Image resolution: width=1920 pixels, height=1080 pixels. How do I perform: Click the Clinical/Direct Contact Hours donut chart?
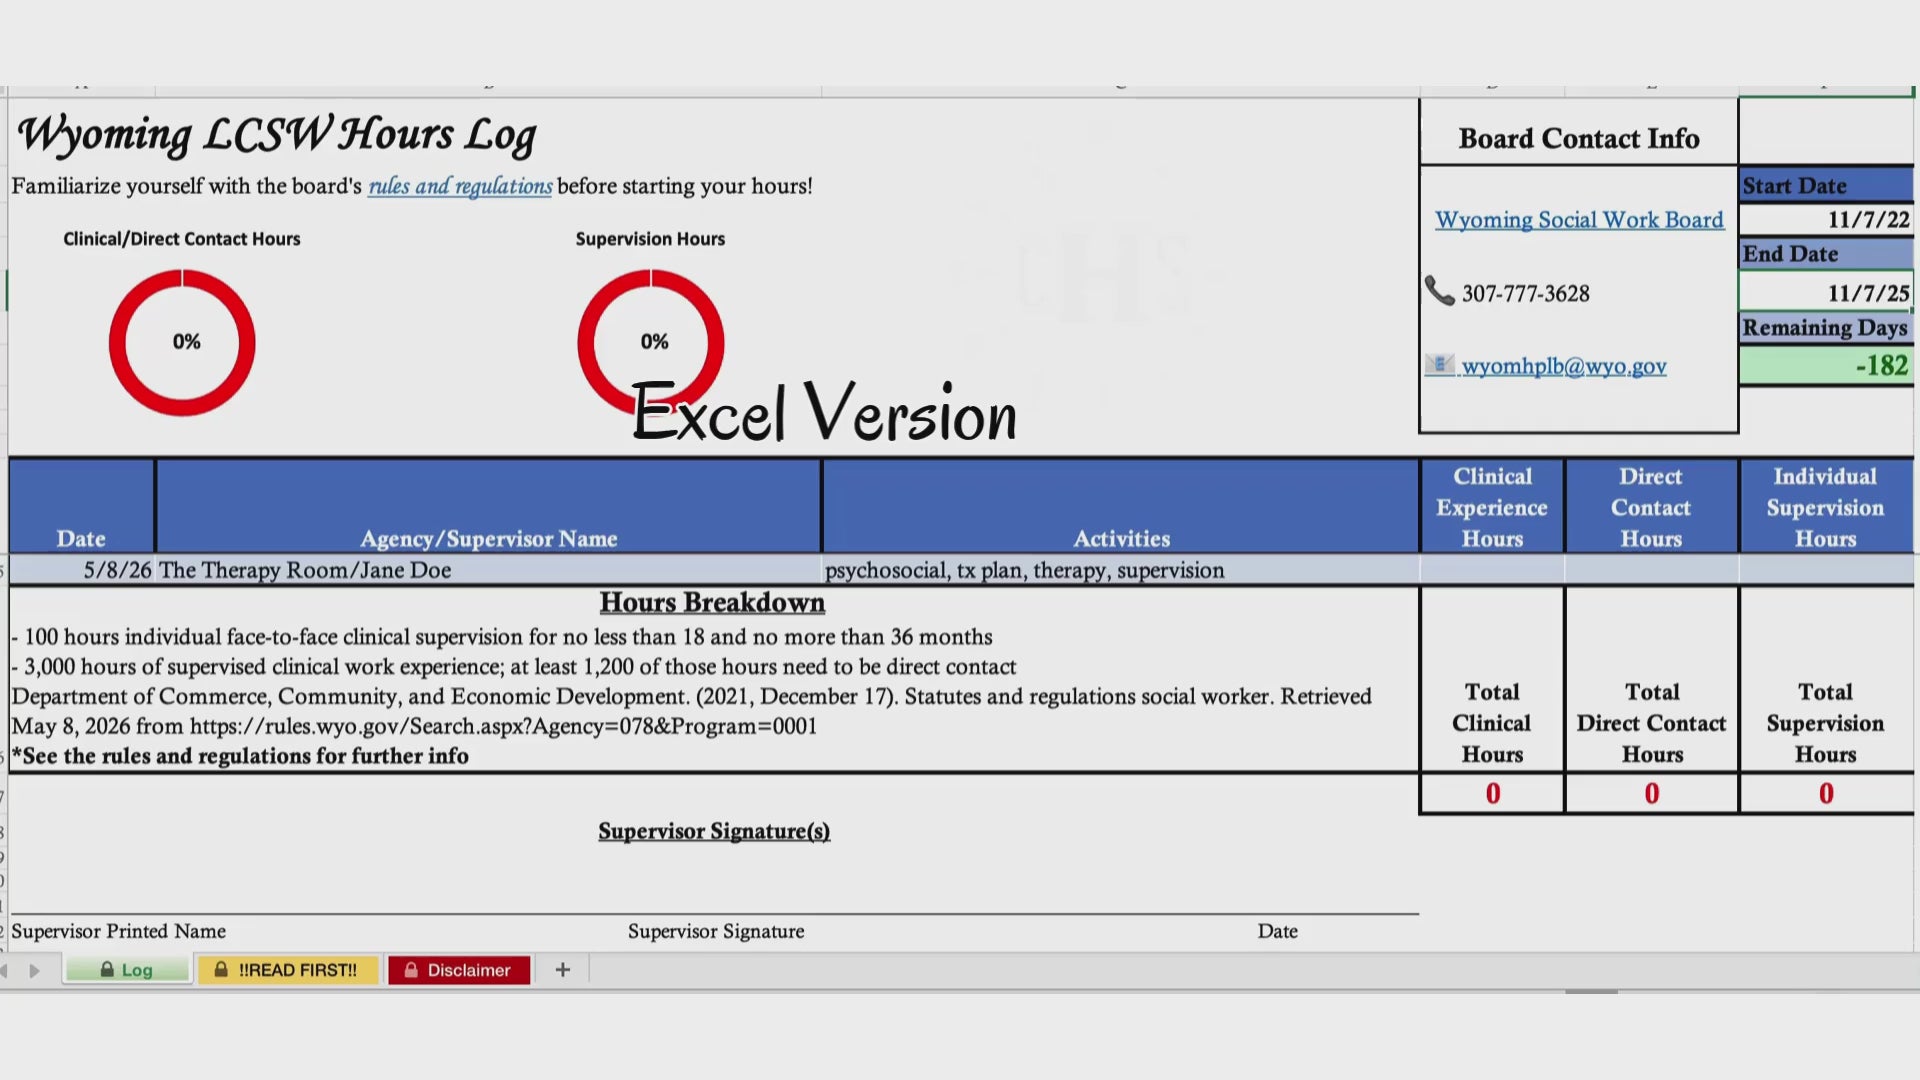tap(182, 342)
